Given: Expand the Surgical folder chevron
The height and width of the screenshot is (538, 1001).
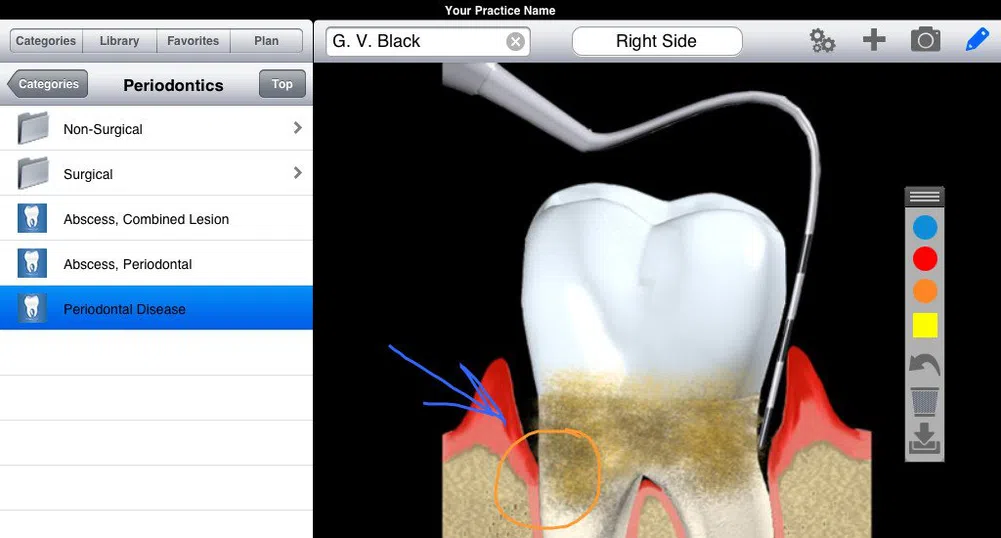Looking at the screenshot, I should click(x=297, y=173).
